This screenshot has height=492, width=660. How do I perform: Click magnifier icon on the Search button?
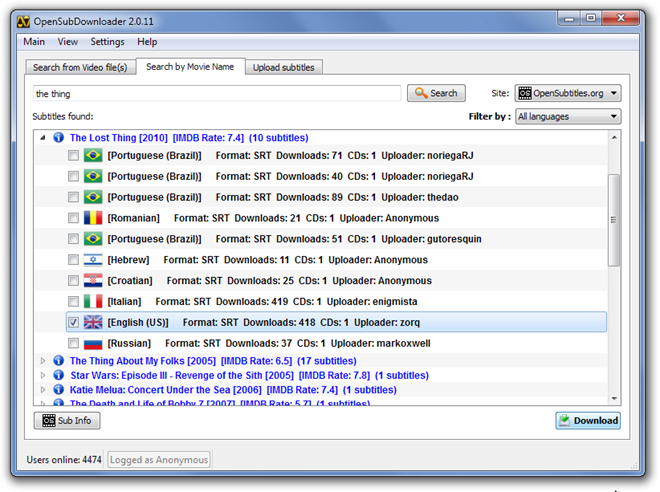click(421, 93)
